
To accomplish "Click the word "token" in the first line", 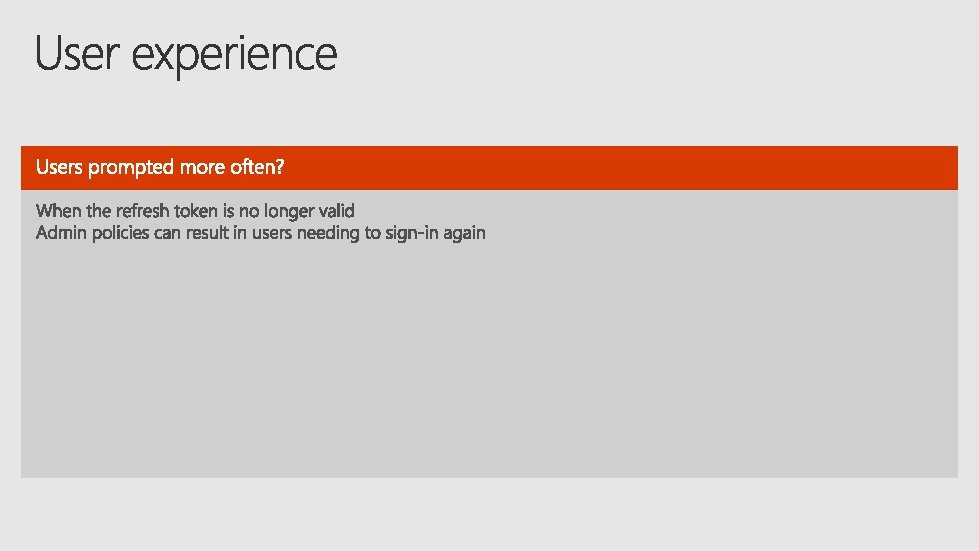I will 196,211.
